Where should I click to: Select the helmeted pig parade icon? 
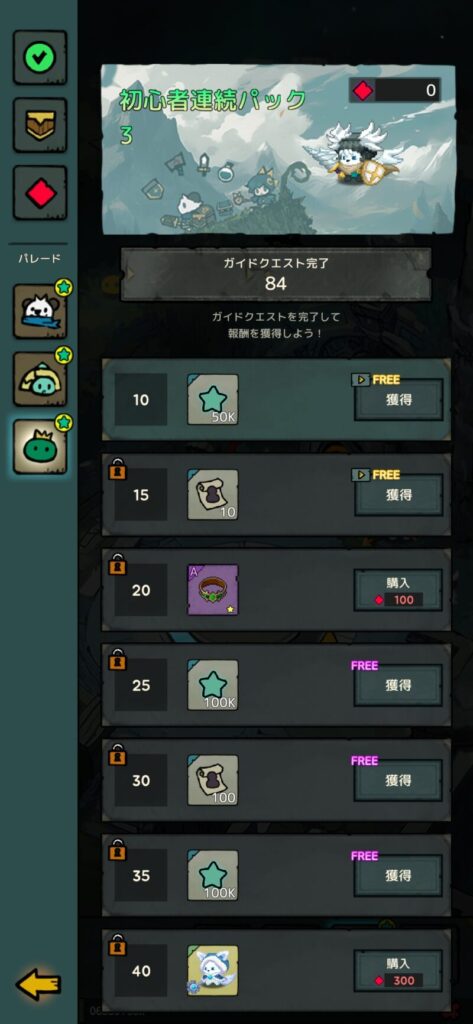click(40, 379)
